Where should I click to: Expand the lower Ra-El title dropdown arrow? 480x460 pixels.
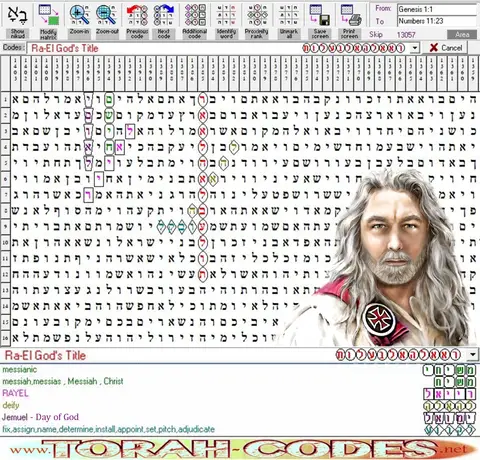[473, 355]
